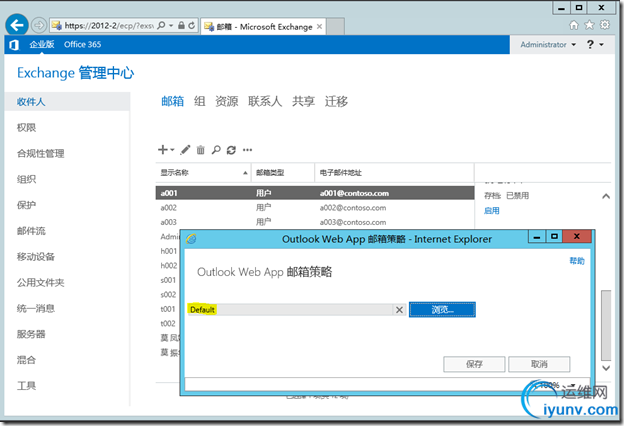This screenshot has height=426, width=624.
Task: Click scroll down chevron in details pane
Action: 606,368
